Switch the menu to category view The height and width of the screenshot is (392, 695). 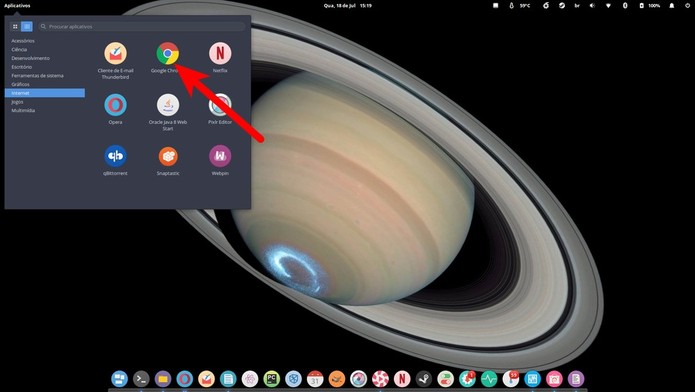click(x=27, y=27)
